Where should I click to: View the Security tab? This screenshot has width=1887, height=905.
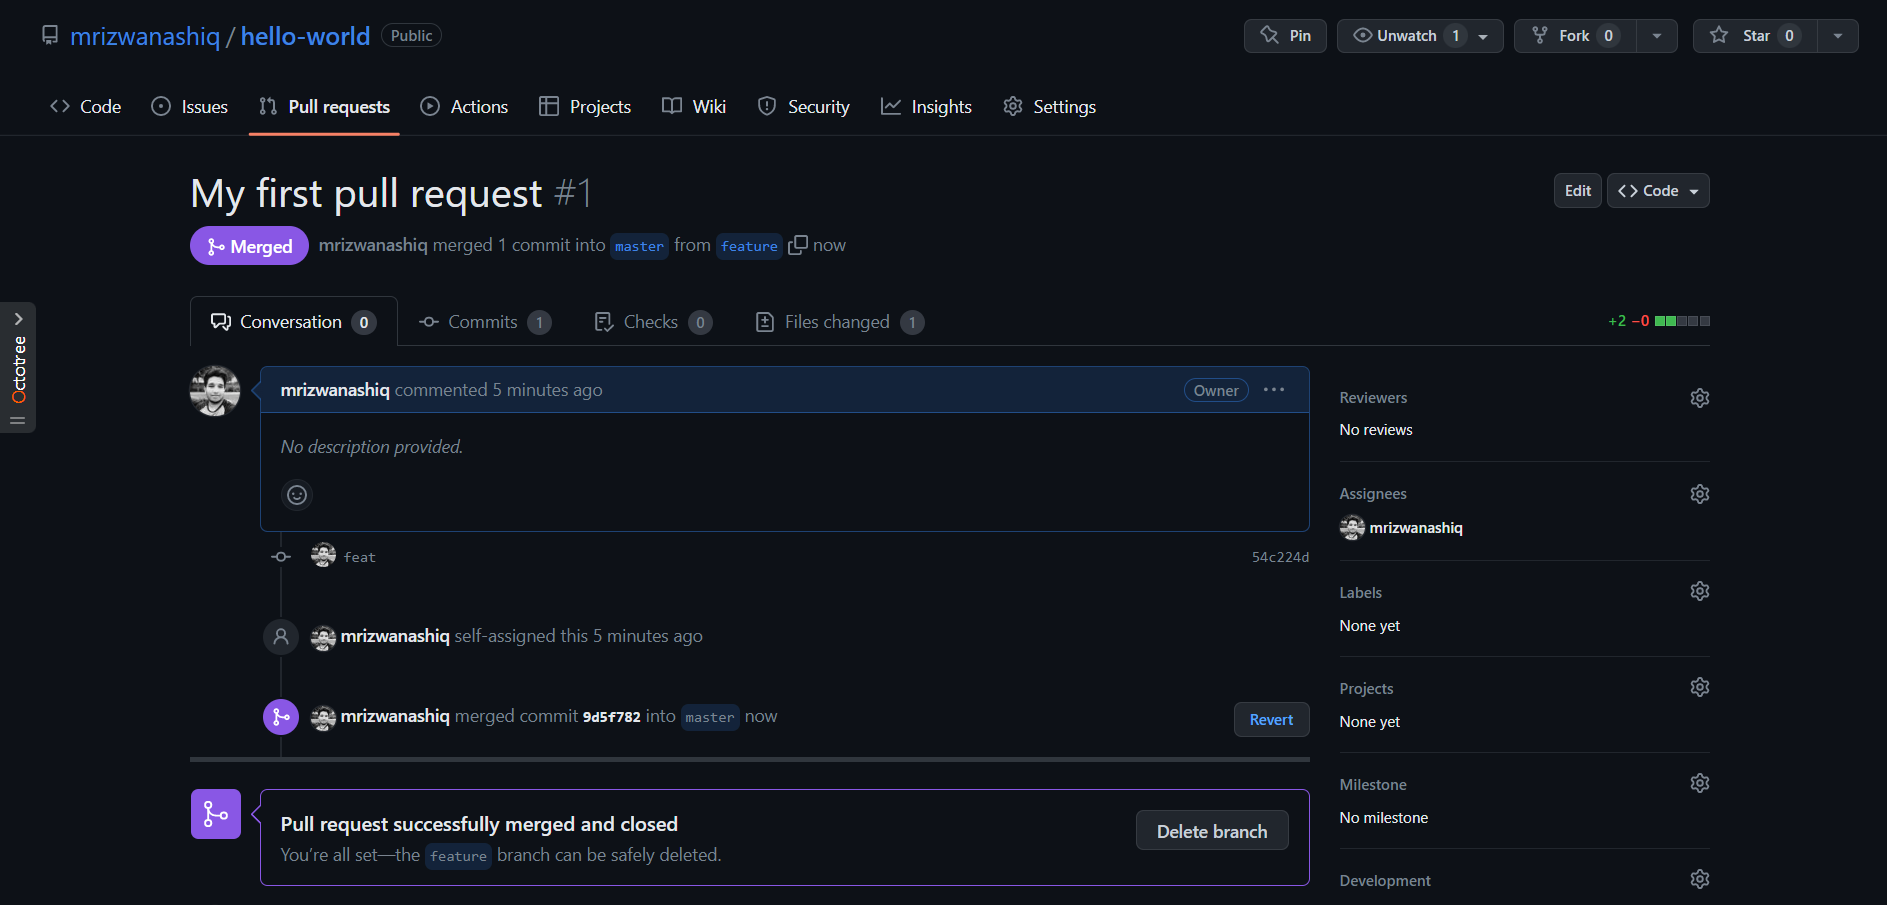coord(804,107)
